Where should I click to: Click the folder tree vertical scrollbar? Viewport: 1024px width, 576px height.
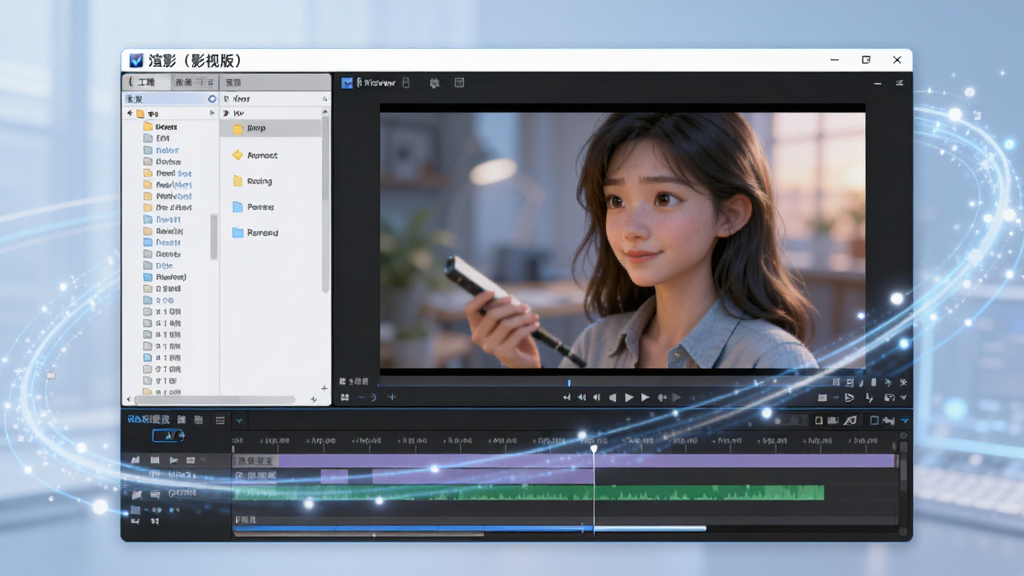click(214, 236)
